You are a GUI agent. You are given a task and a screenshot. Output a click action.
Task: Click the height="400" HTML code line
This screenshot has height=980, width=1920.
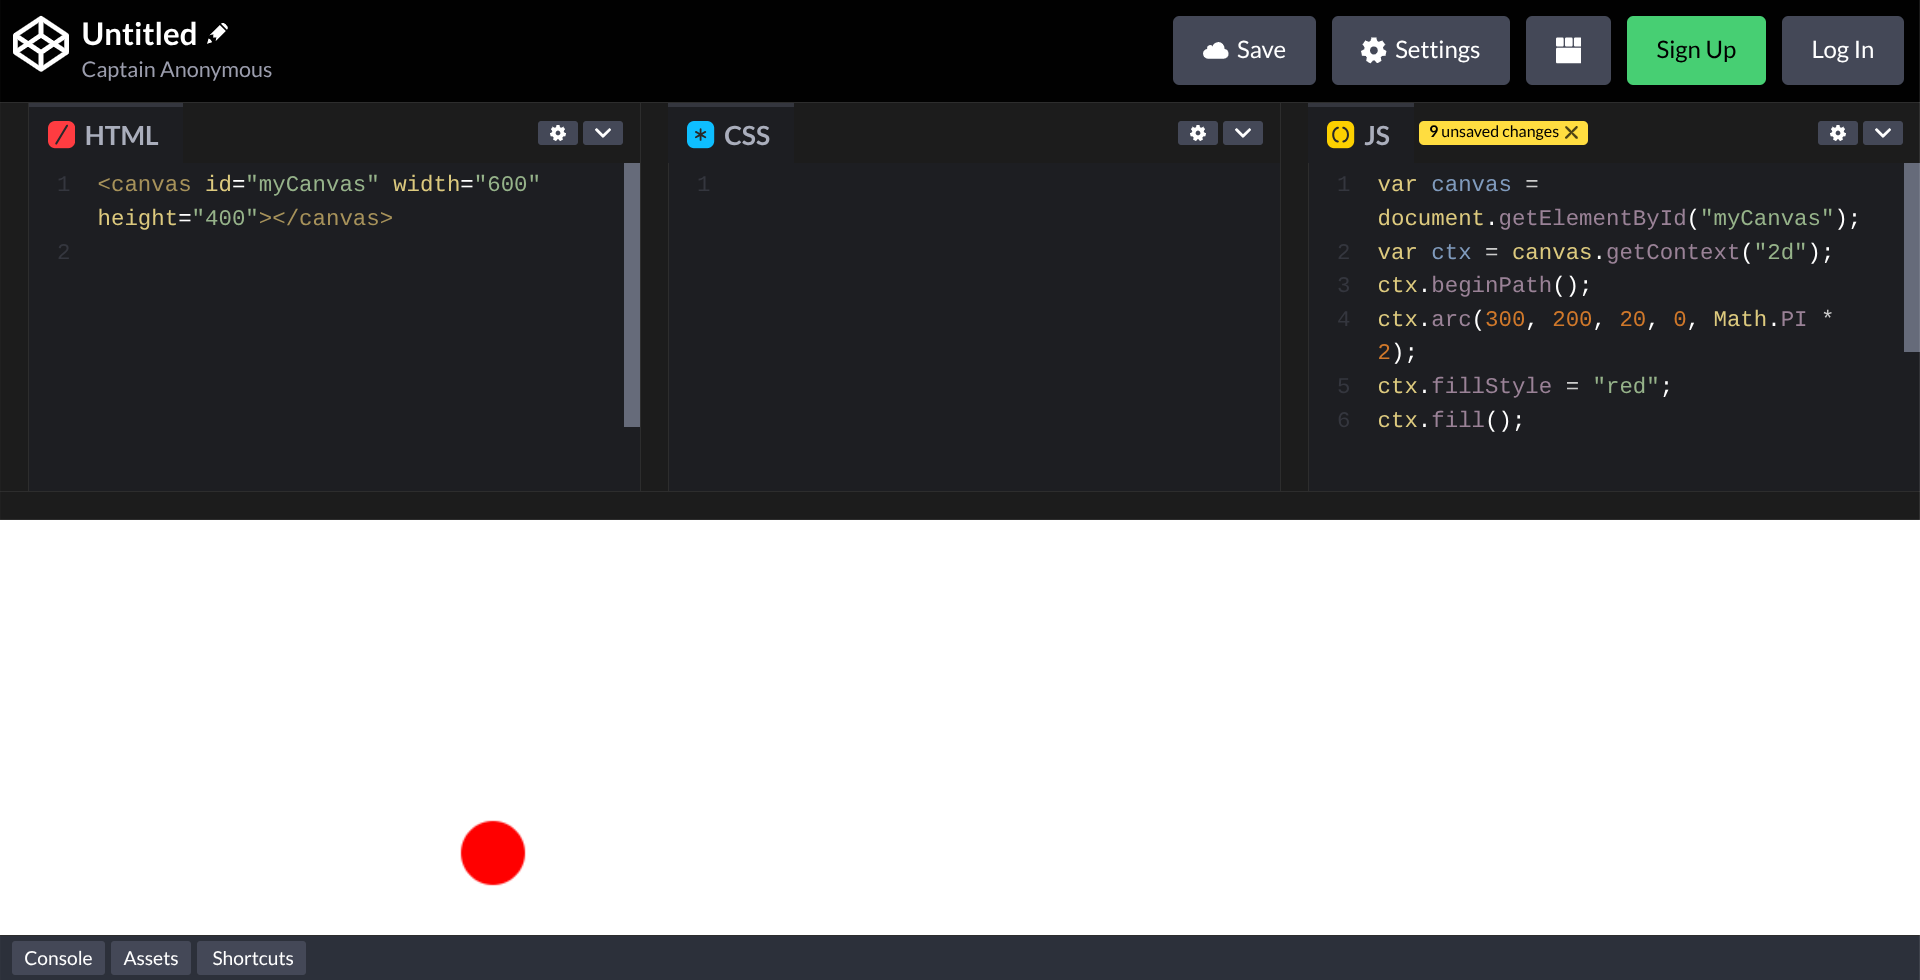[245, 218]
